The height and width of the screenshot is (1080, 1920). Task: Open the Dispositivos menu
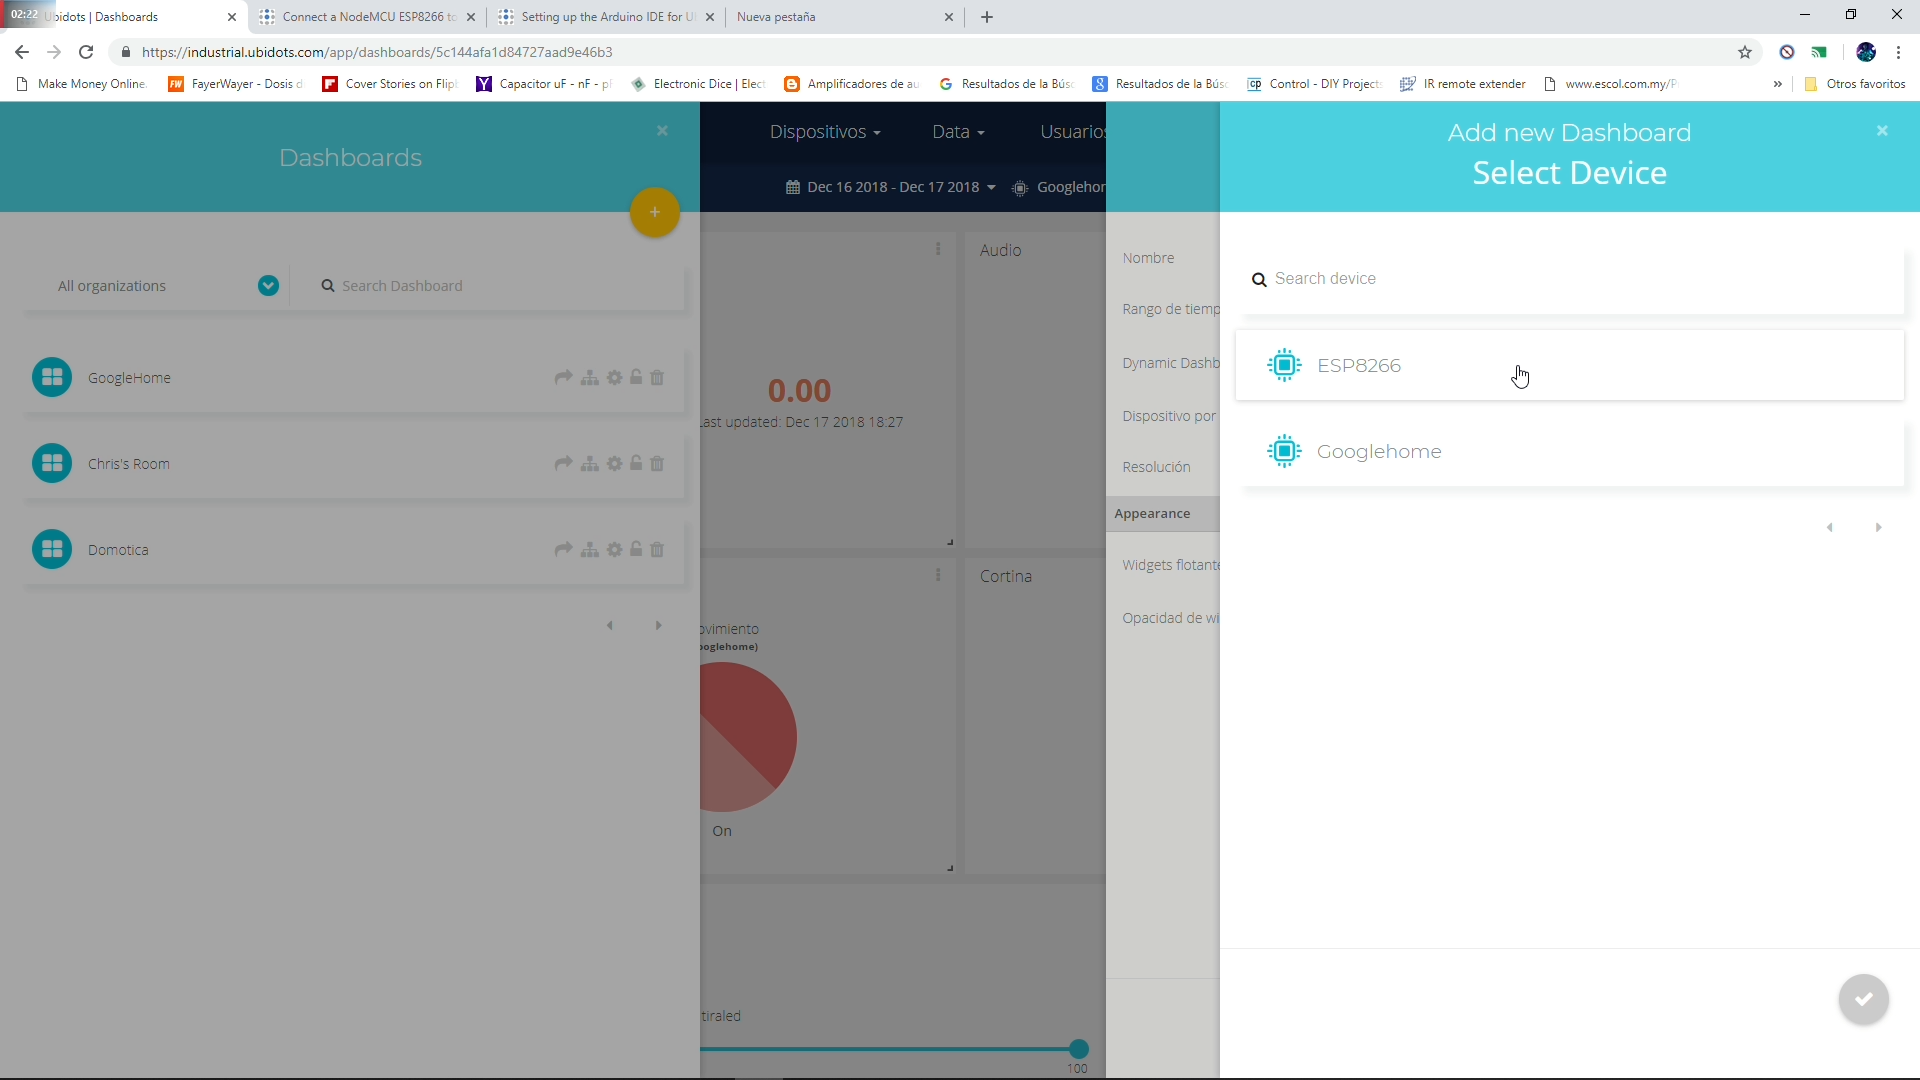tap(825, 132)
